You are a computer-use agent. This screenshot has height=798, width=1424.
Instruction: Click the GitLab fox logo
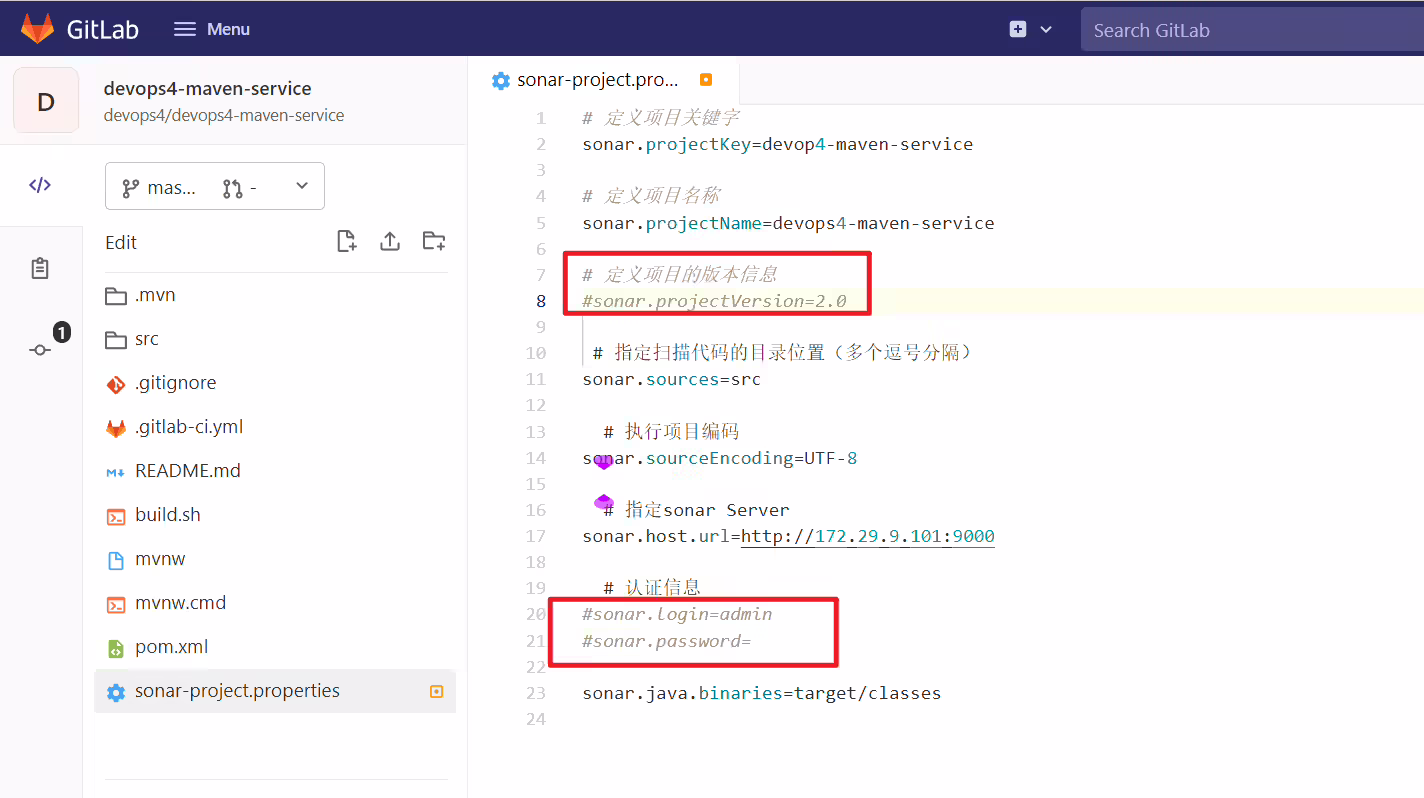point(38,29)
